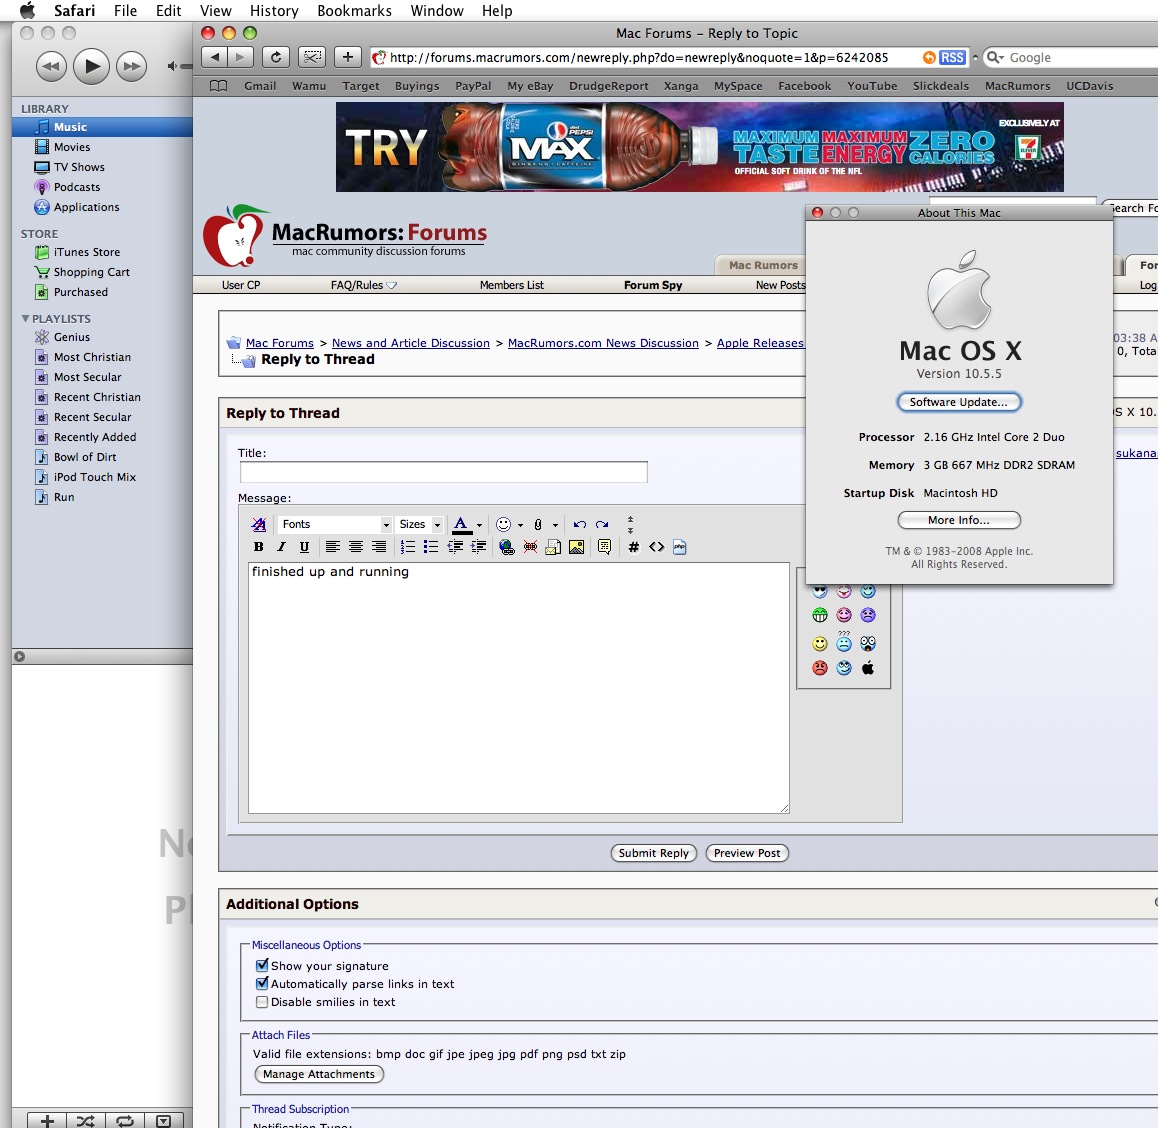Click Software Update button
1158x1128 pixels.
959,402
